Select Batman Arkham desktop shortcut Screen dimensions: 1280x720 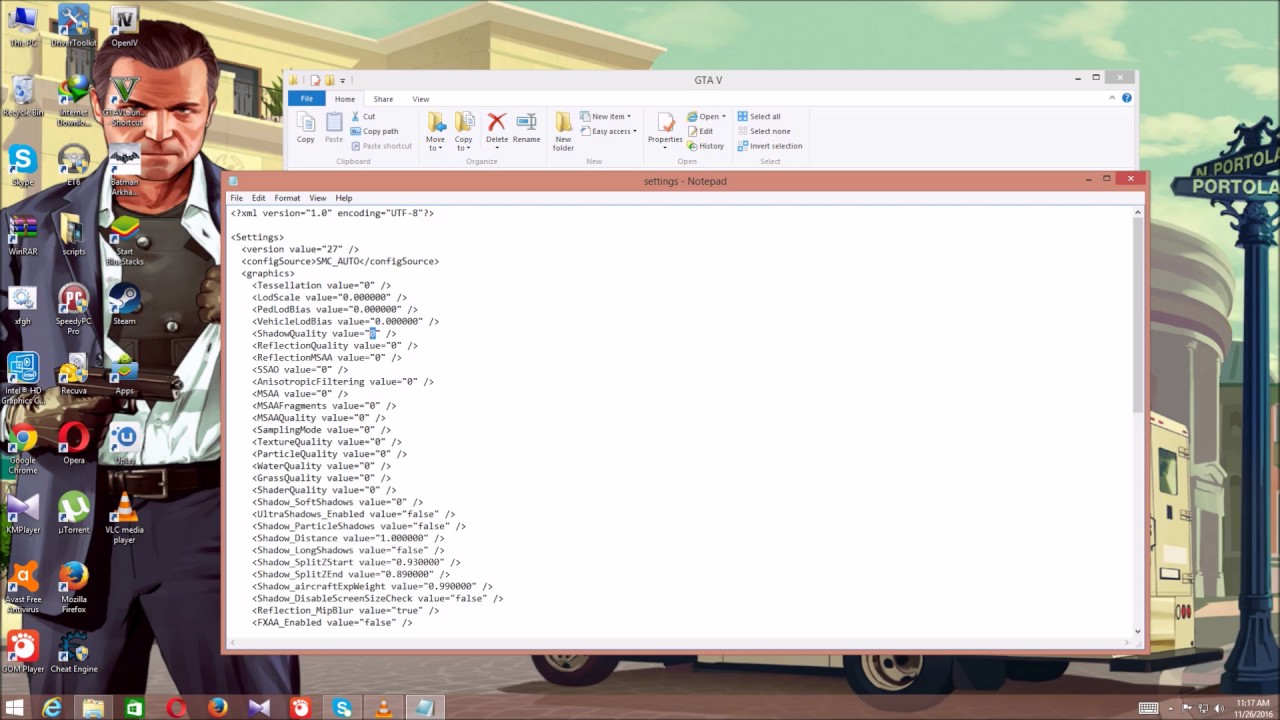124,170
